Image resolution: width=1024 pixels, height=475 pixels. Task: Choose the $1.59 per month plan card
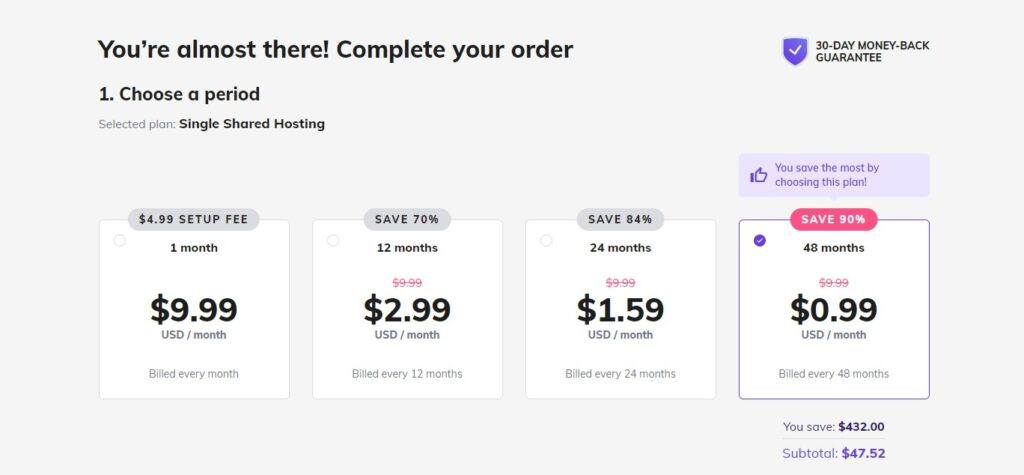point(620,309)
